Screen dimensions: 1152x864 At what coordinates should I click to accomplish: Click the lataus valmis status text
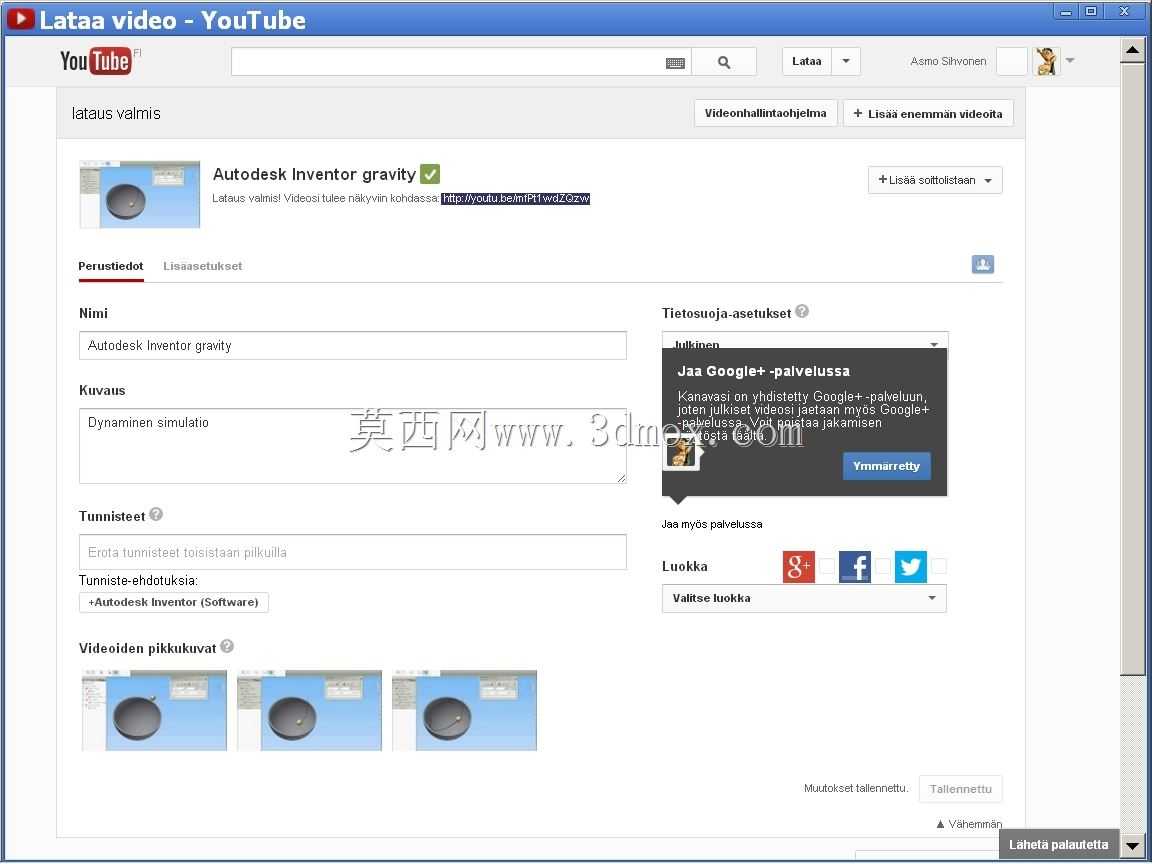coord(116,113)
